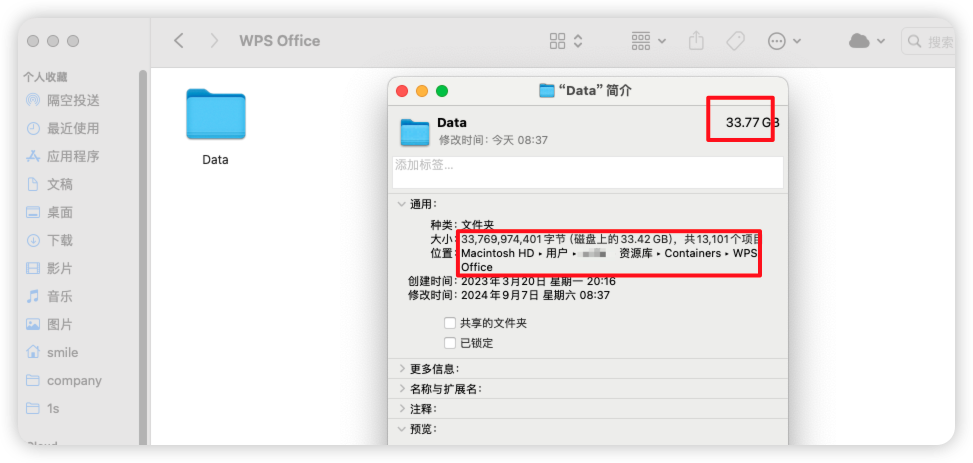The width and height of the screenshot is (973, 463).
Task: Minimize the Data info window
Action: [x=422, y=91]
